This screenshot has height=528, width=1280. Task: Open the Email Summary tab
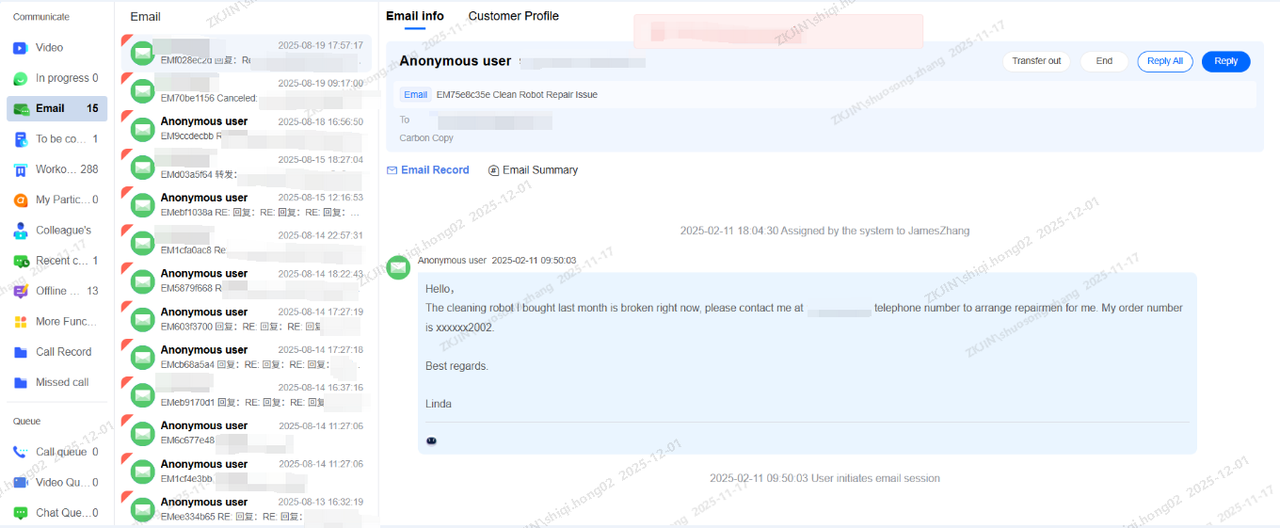coord(533,170)
